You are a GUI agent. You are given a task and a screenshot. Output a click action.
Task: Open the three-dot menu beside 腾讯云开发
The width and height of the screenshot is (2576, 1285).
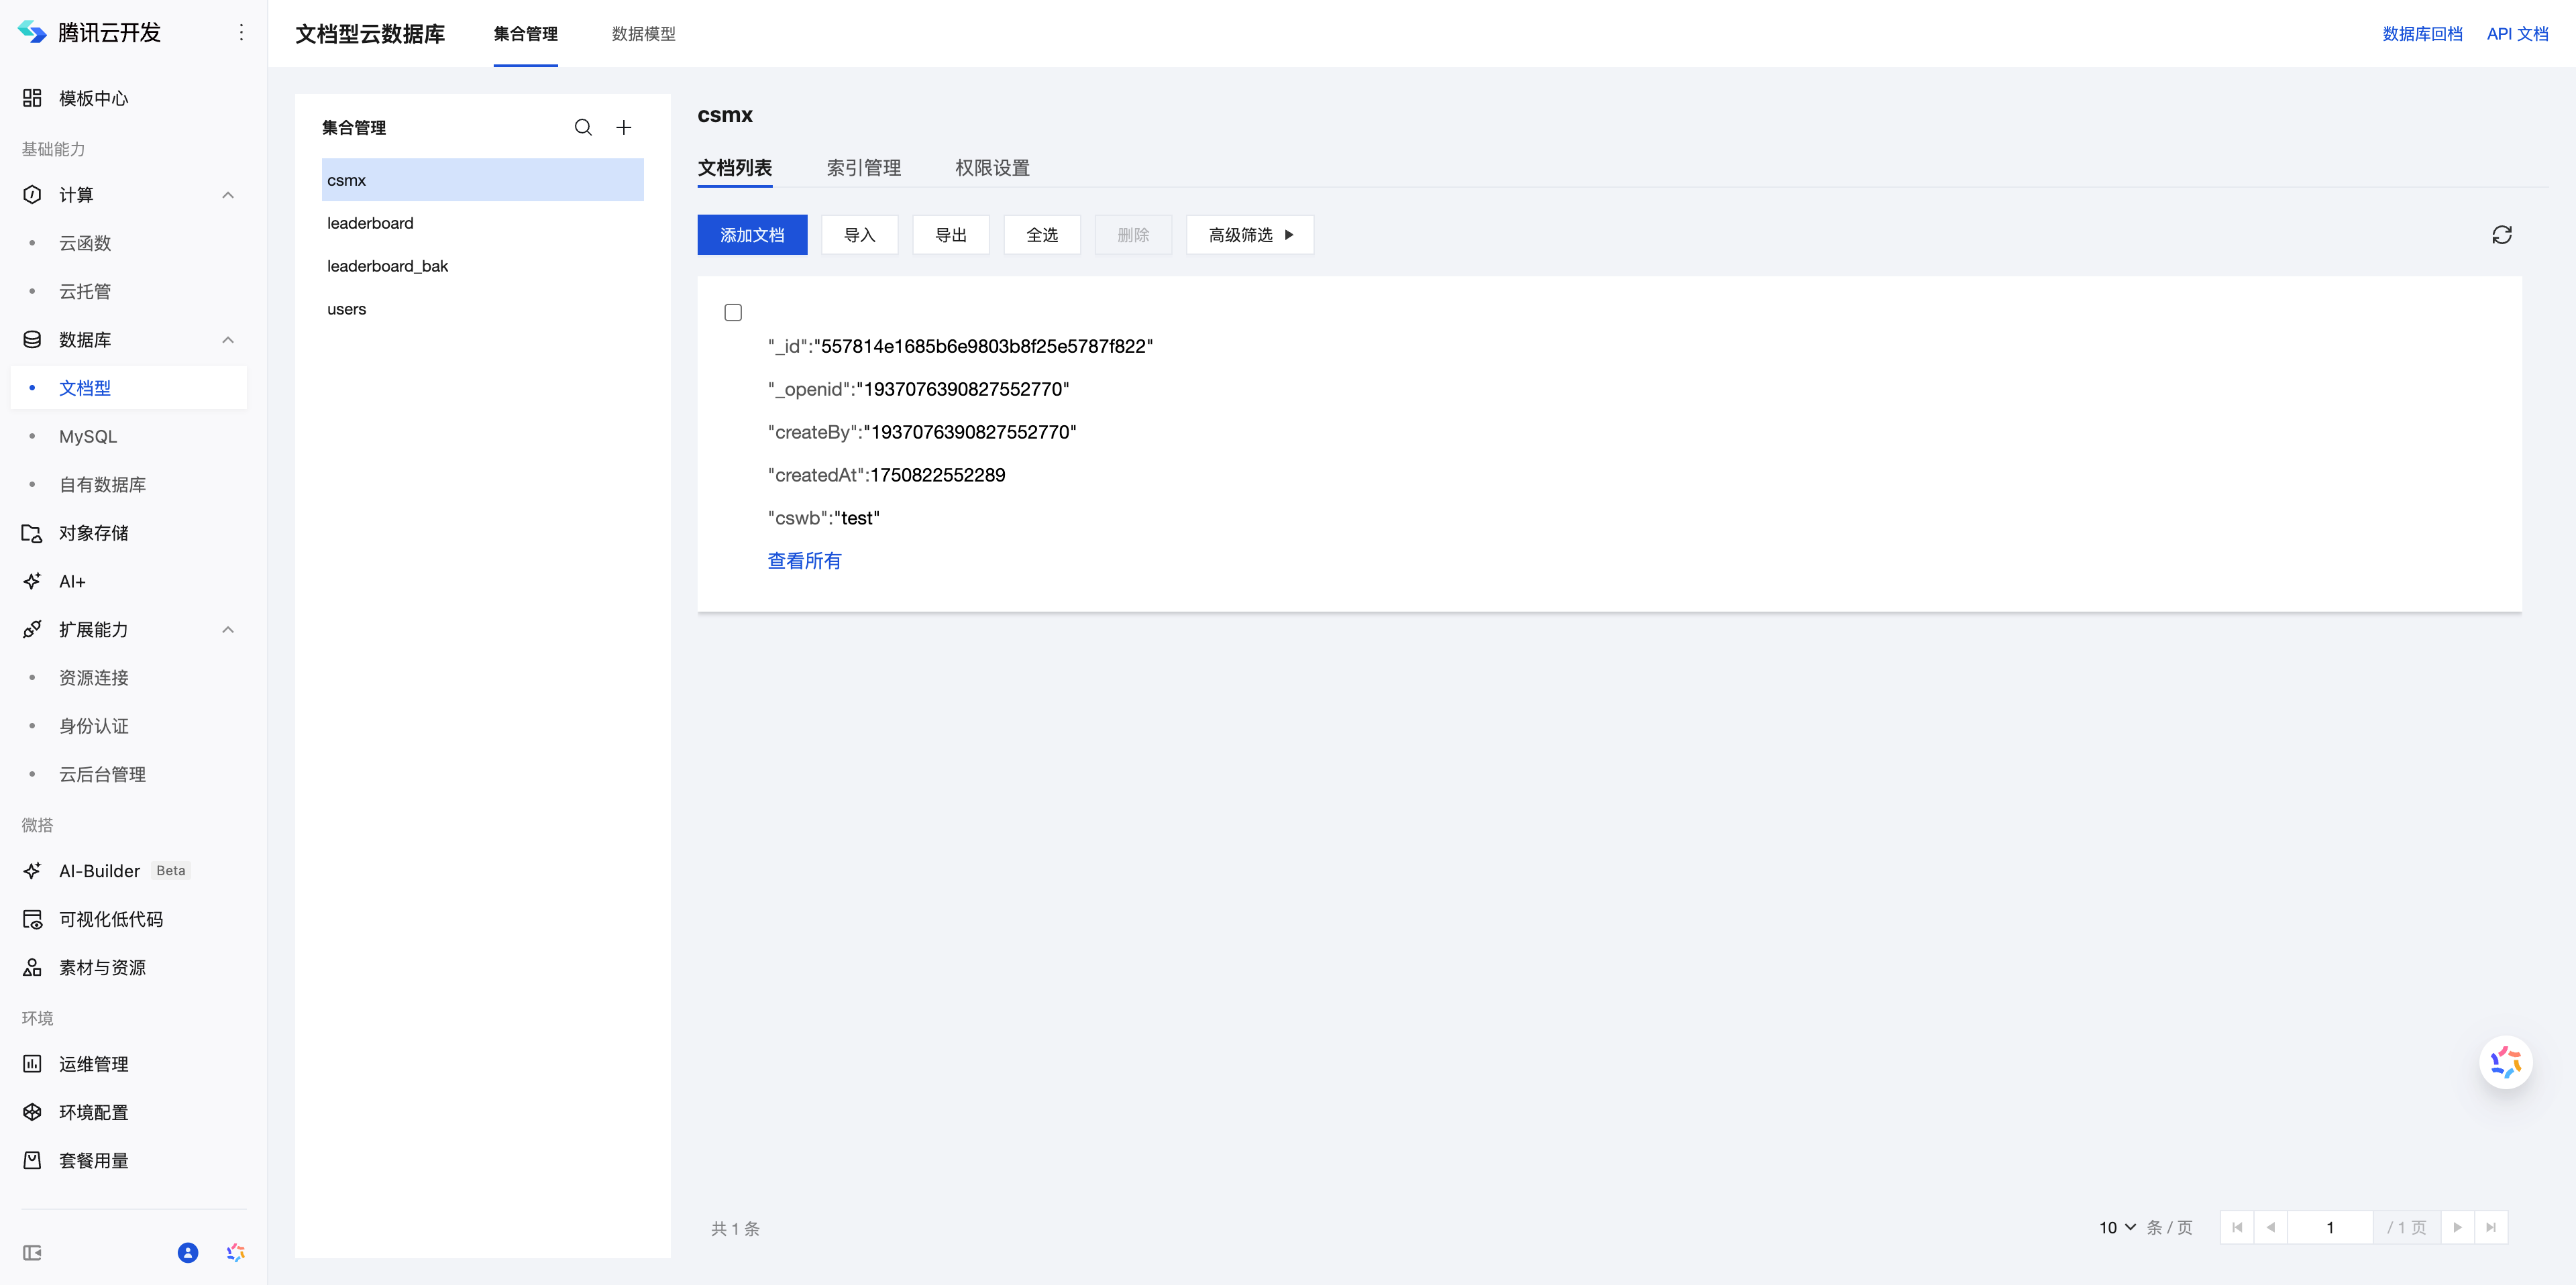point(241,32)
